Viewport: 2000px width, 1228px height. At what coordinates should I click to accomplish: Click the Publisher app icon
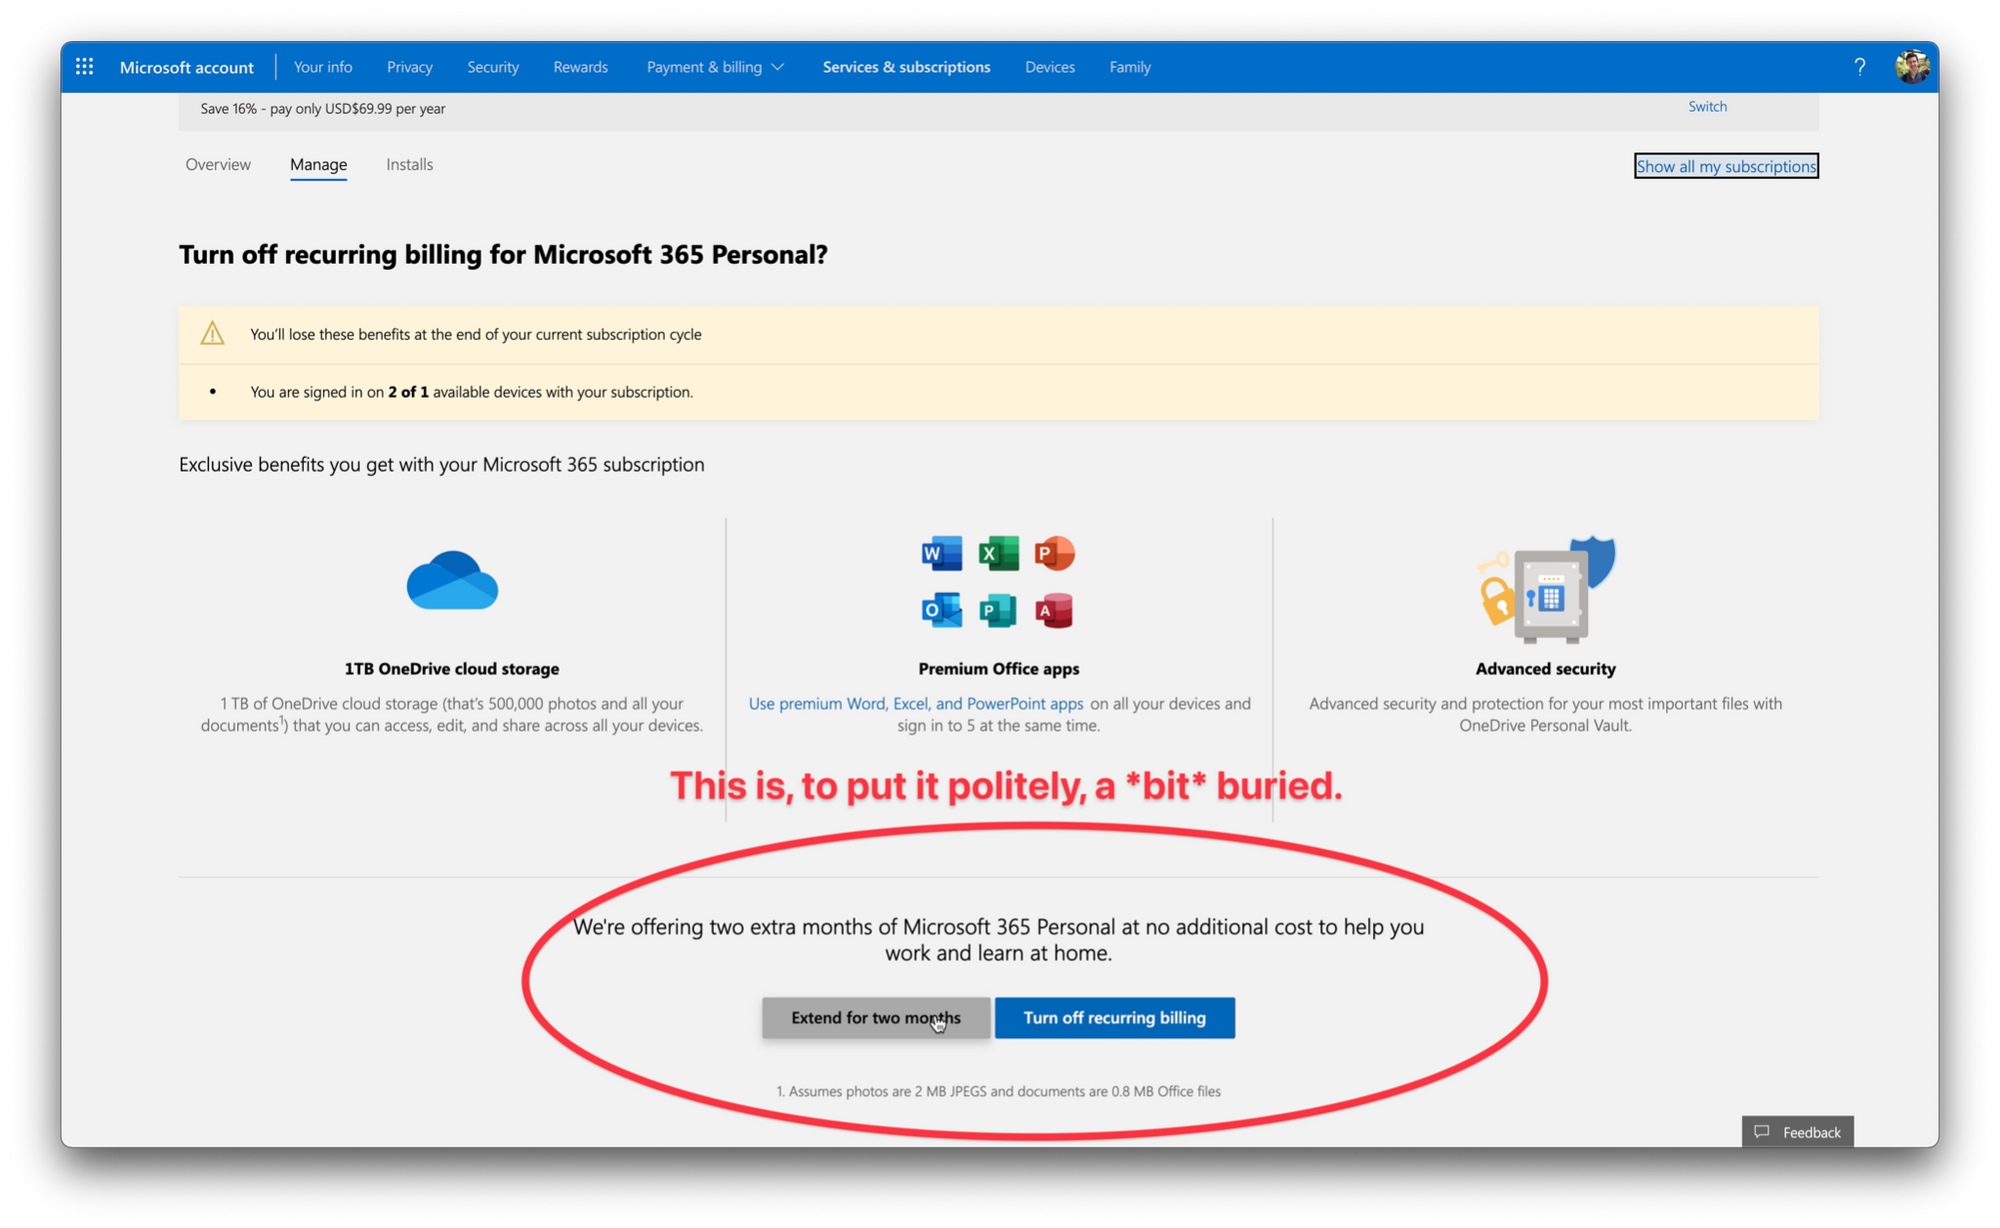click(x=998, y=610)
